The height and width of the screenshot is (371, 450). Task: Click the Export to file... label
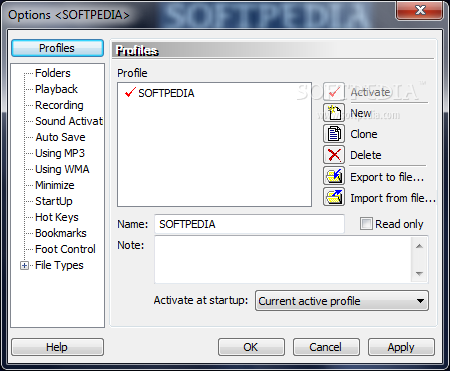(387, 177)
